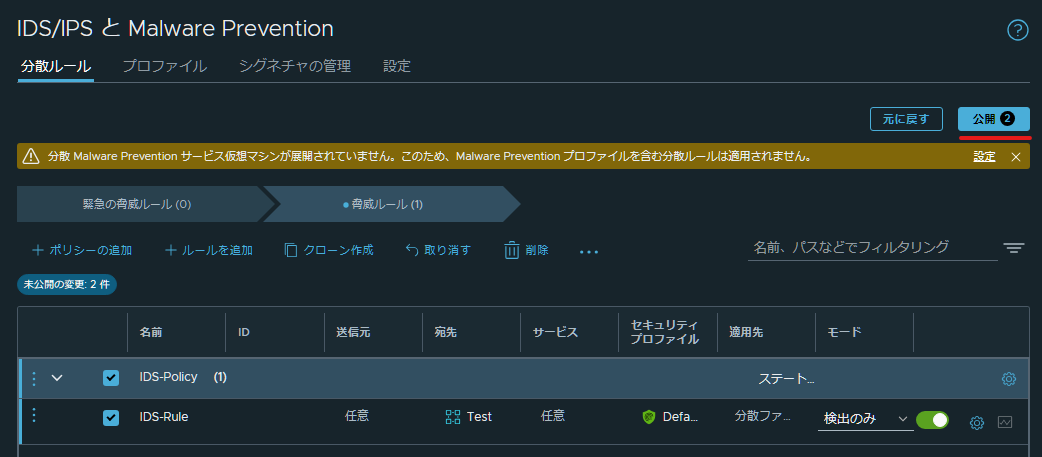Viewport: 1042px width, 457px height.
Task: Click the 未公開の変更: 2 件 badge
Action: (67, 284)
